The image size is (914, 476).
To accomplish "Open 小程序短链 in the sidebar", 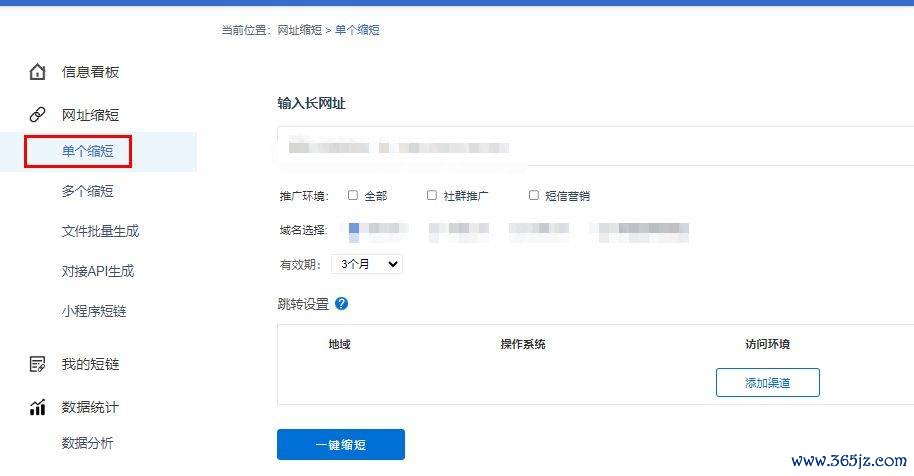I will click(94, 311).
